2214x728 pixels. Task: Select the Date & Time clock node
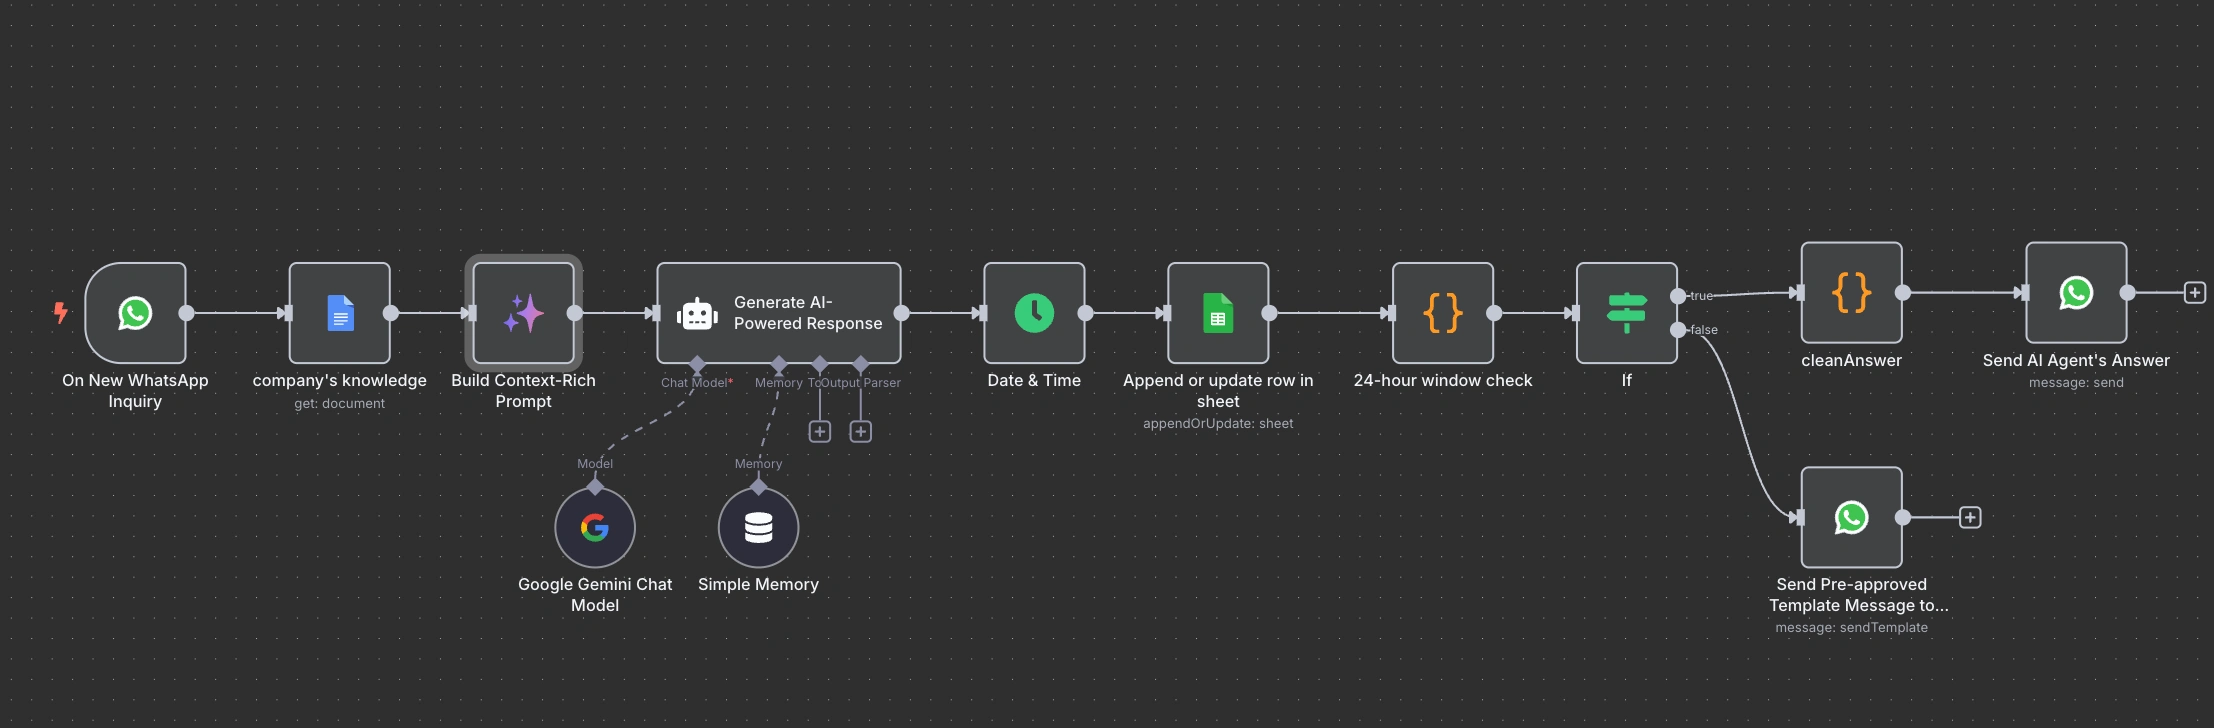pyautogui.click(x=1034, y=313)
